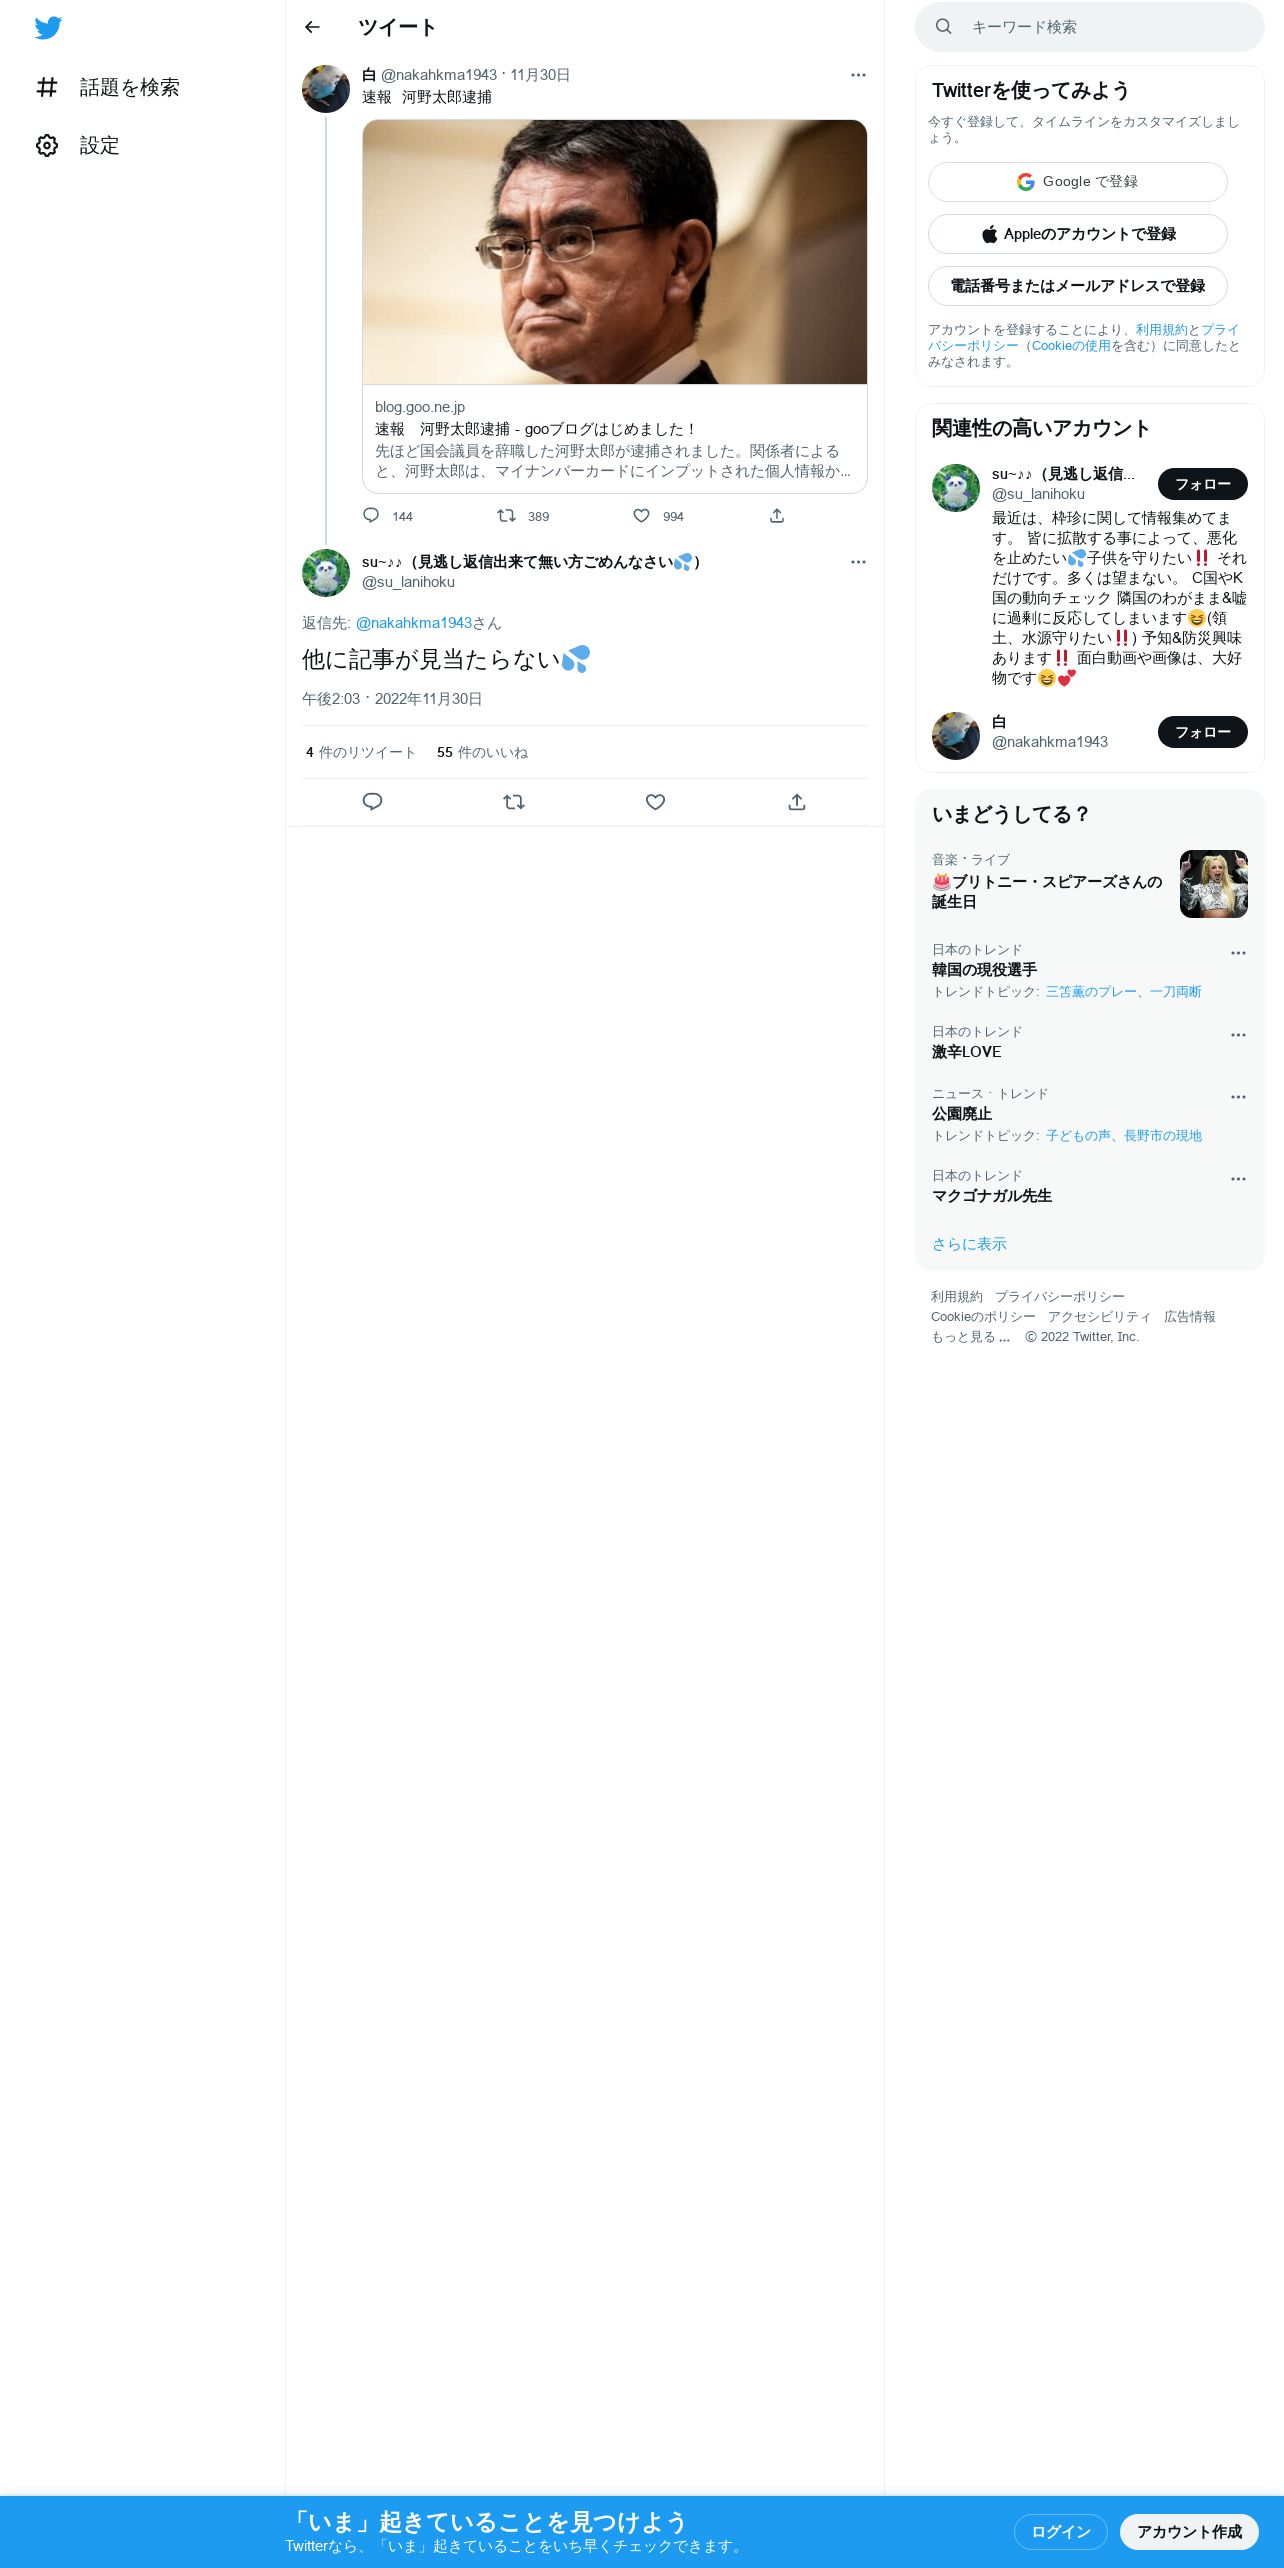
Task: Go back using the arrow icon
Action: (312, 27)
